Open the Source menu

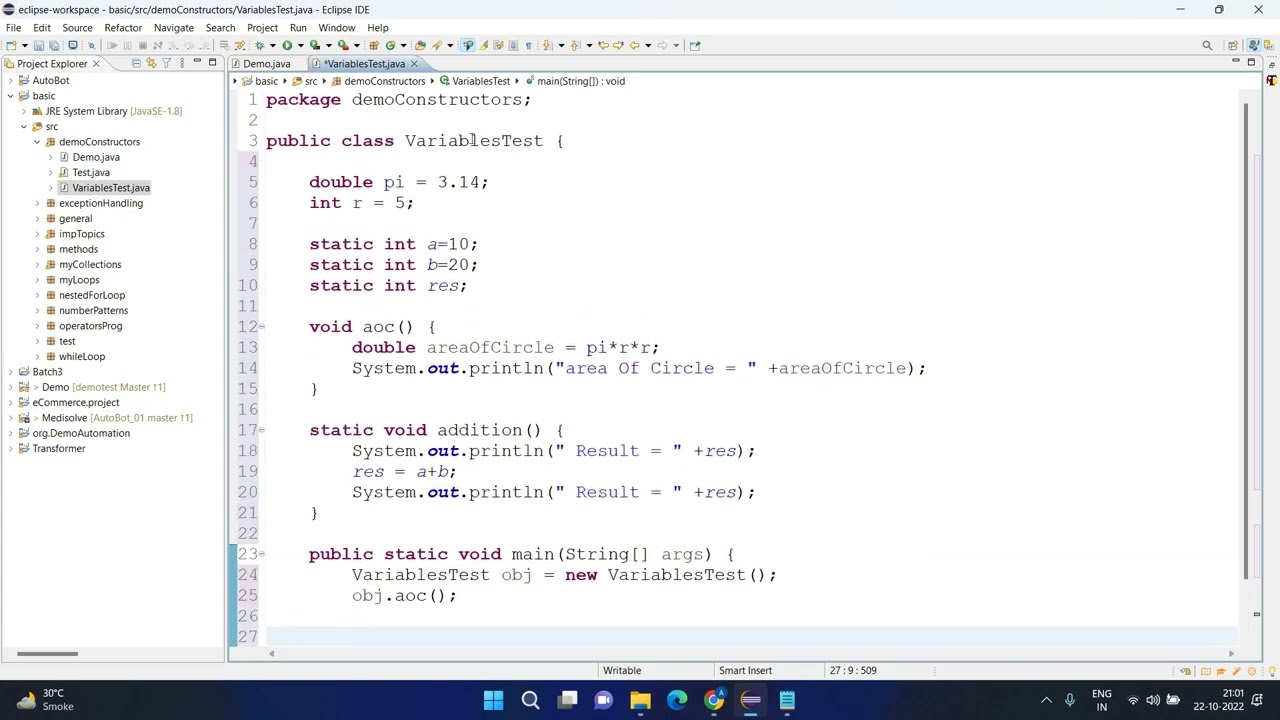click(77, 28)
